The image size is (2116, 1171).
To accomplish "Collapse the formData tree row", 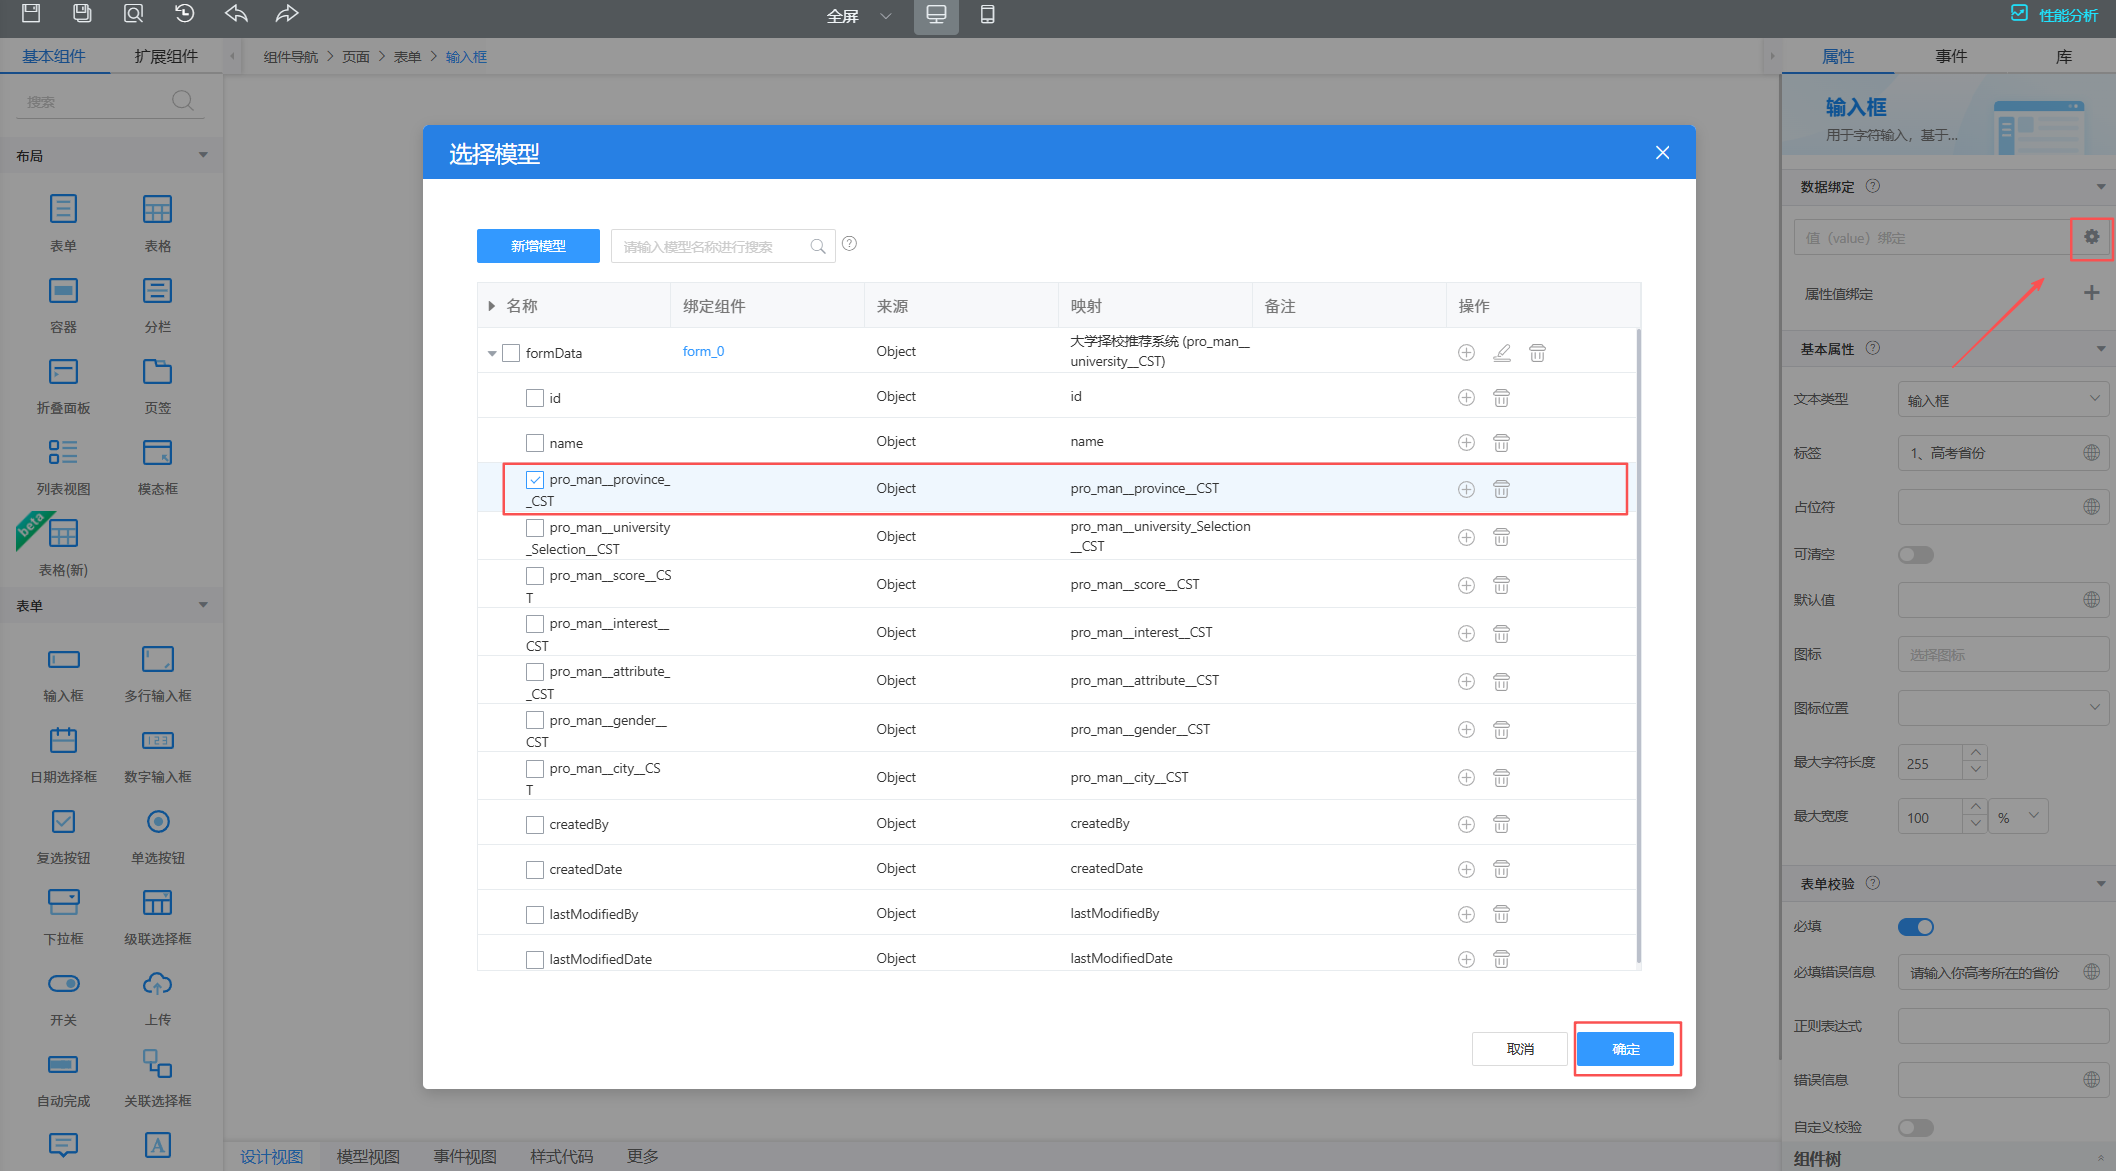I will pyautogui.click(x=492, y=353).
